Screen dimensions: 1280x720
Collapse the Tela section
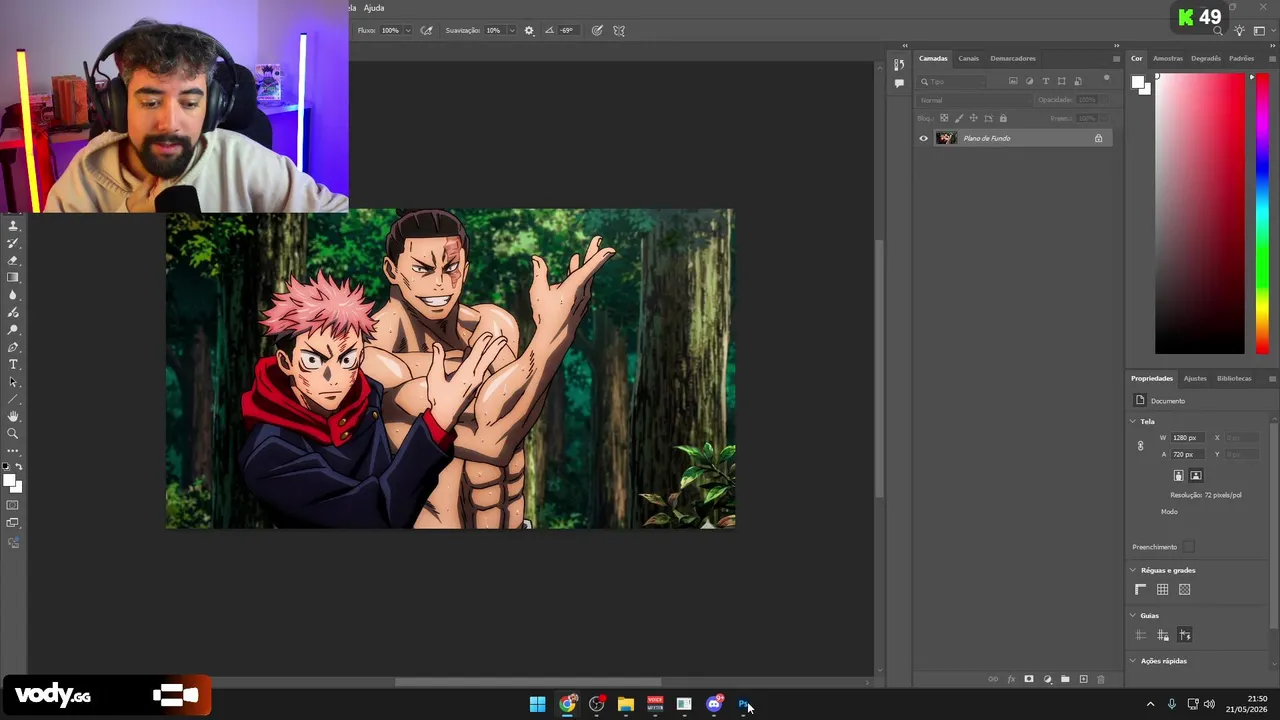[1133, 421]
